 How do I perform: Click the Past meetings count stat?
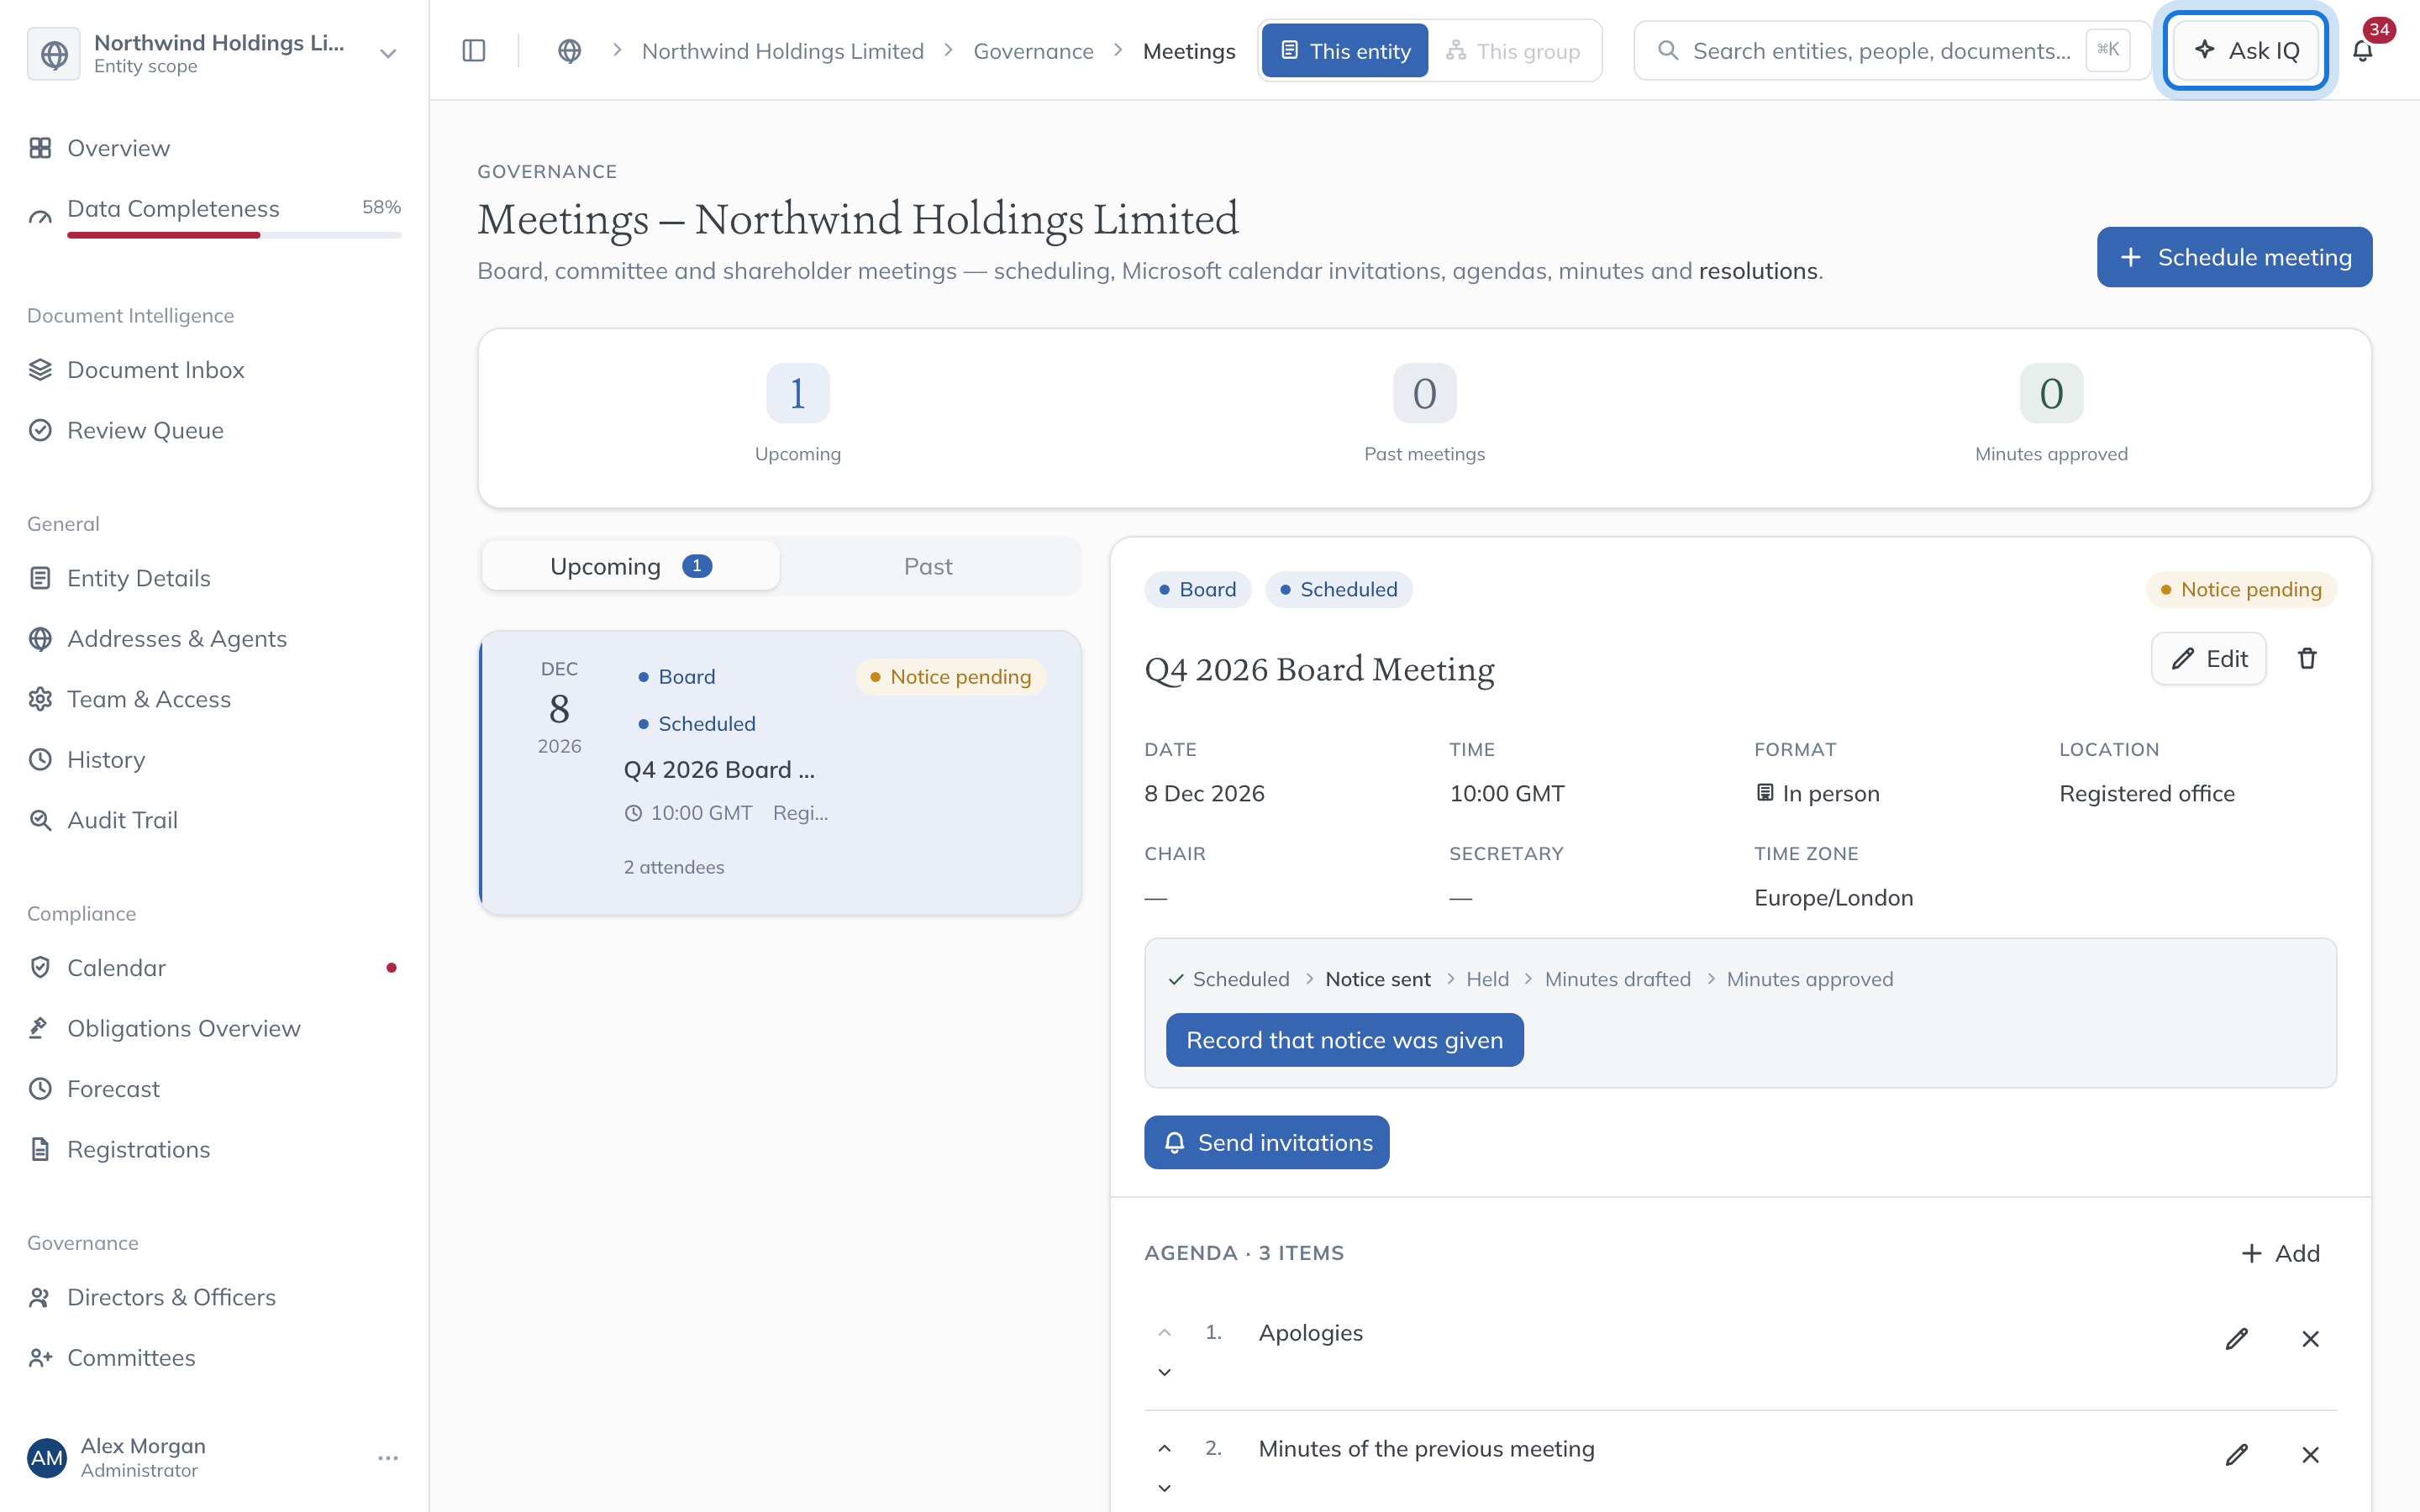point(1424,393)
